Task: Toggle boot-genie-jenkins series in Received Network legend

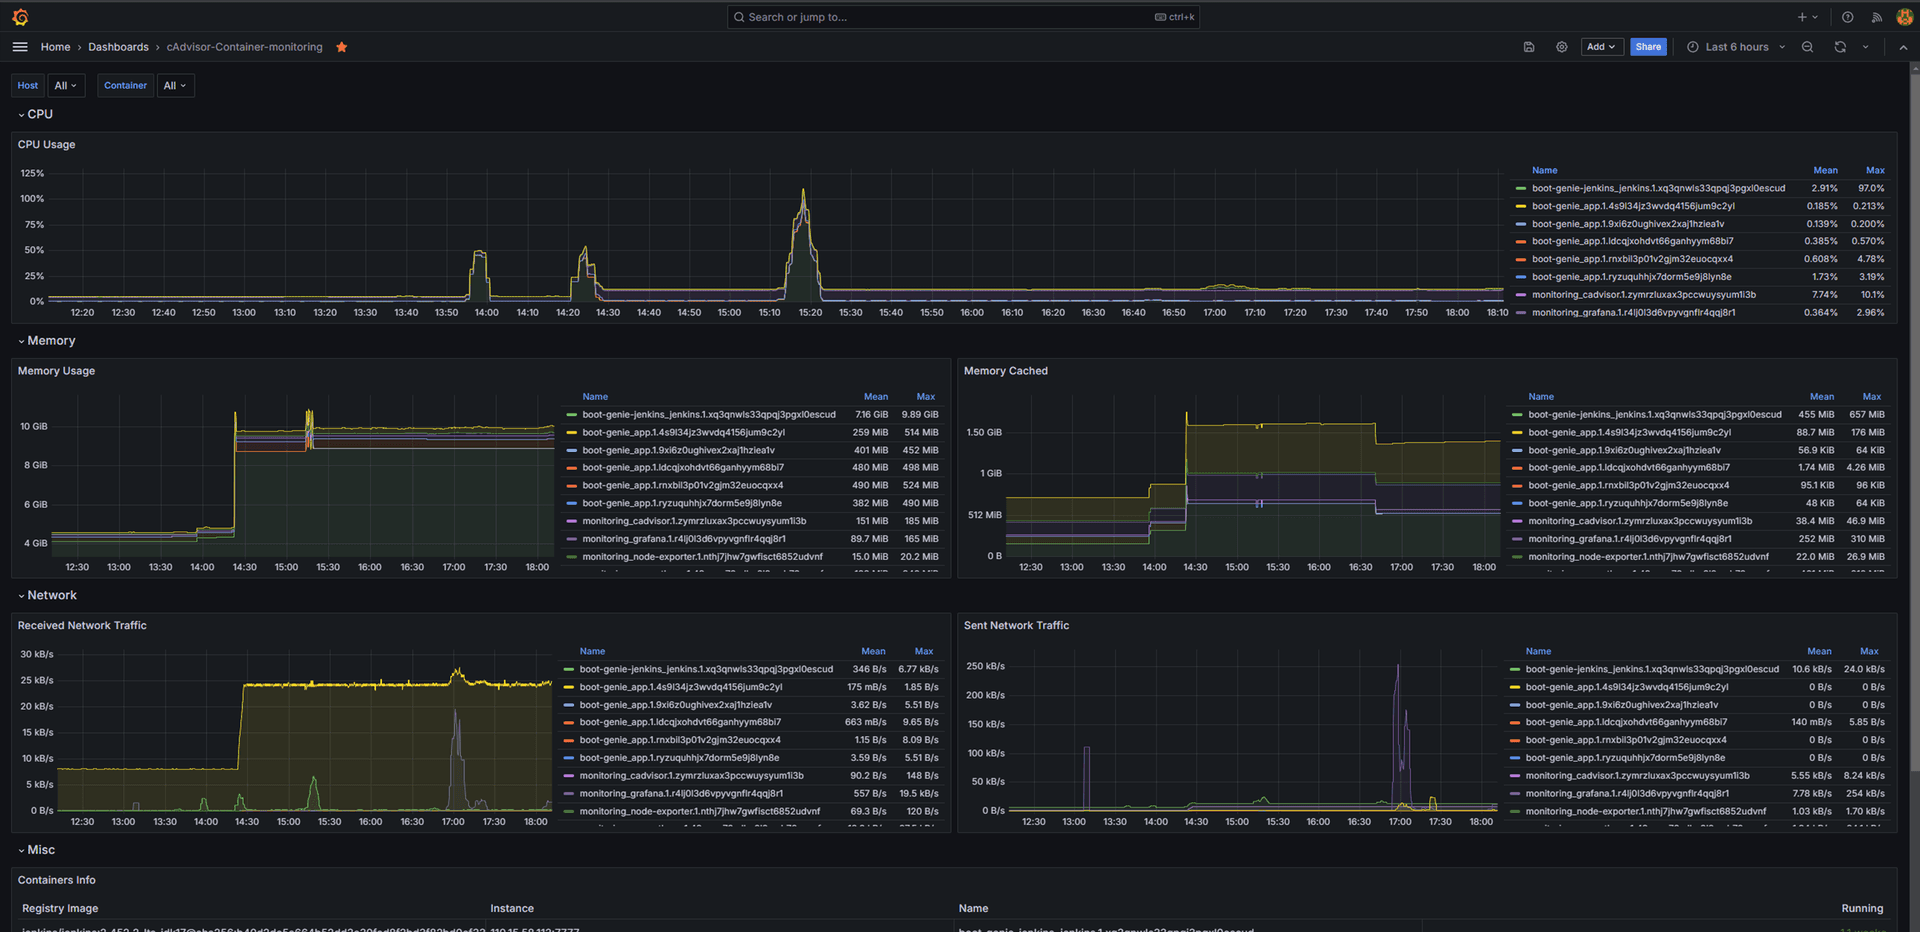Action: pyautogui.click(x=706, y=670)
